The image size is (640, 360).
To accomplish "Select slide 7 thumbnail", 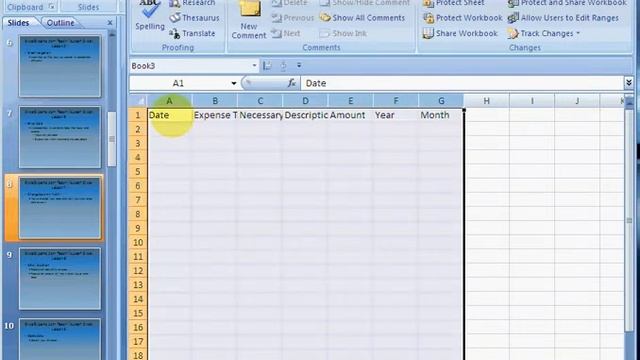I will click(x=60, y=137).
